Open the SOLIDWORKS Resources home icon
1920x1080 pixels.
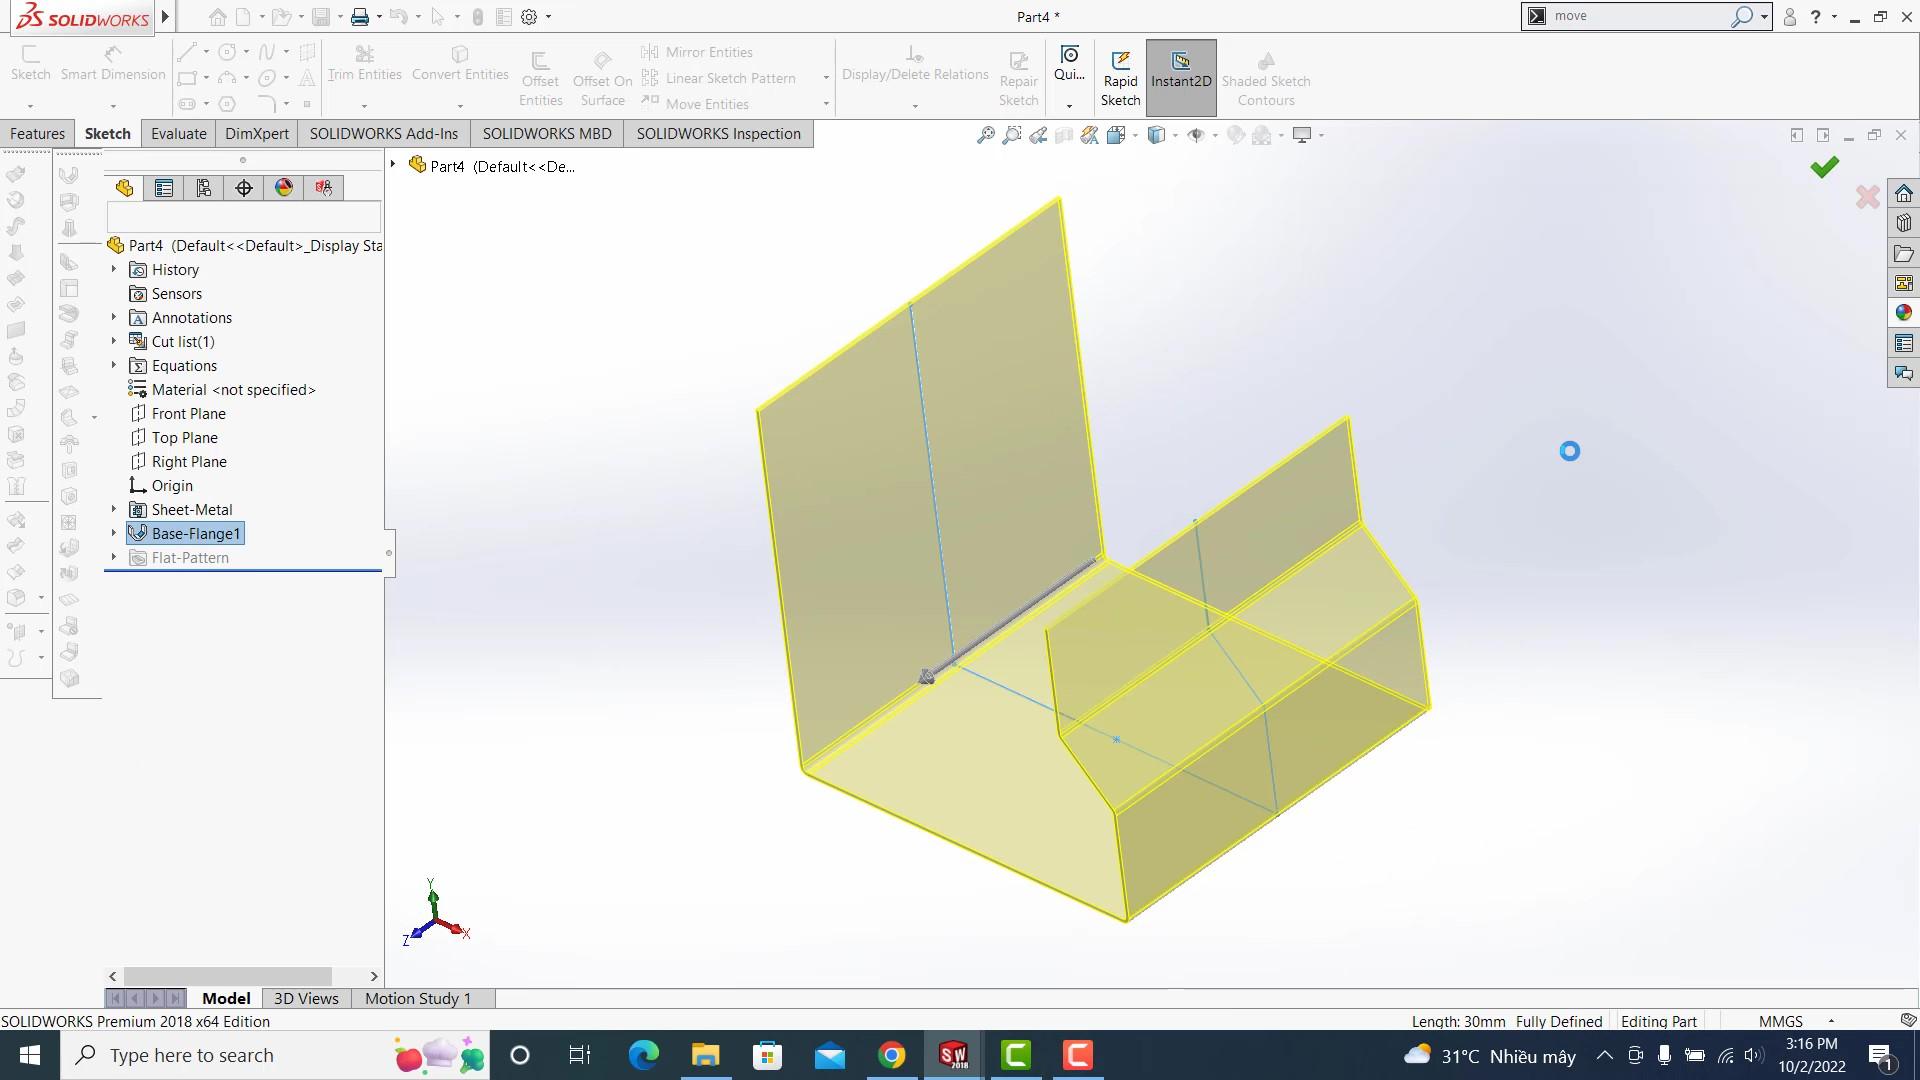(x=1903, y=193)
